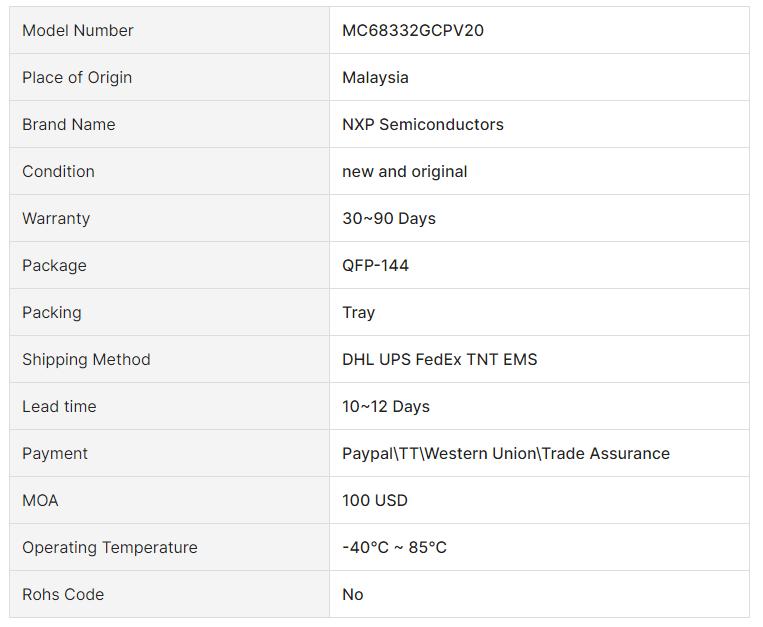The height and width of the screenshot is (627, 763).
Task: Select the DHL UPS FedEx TNT EMS text
Action: click(439, 359)
